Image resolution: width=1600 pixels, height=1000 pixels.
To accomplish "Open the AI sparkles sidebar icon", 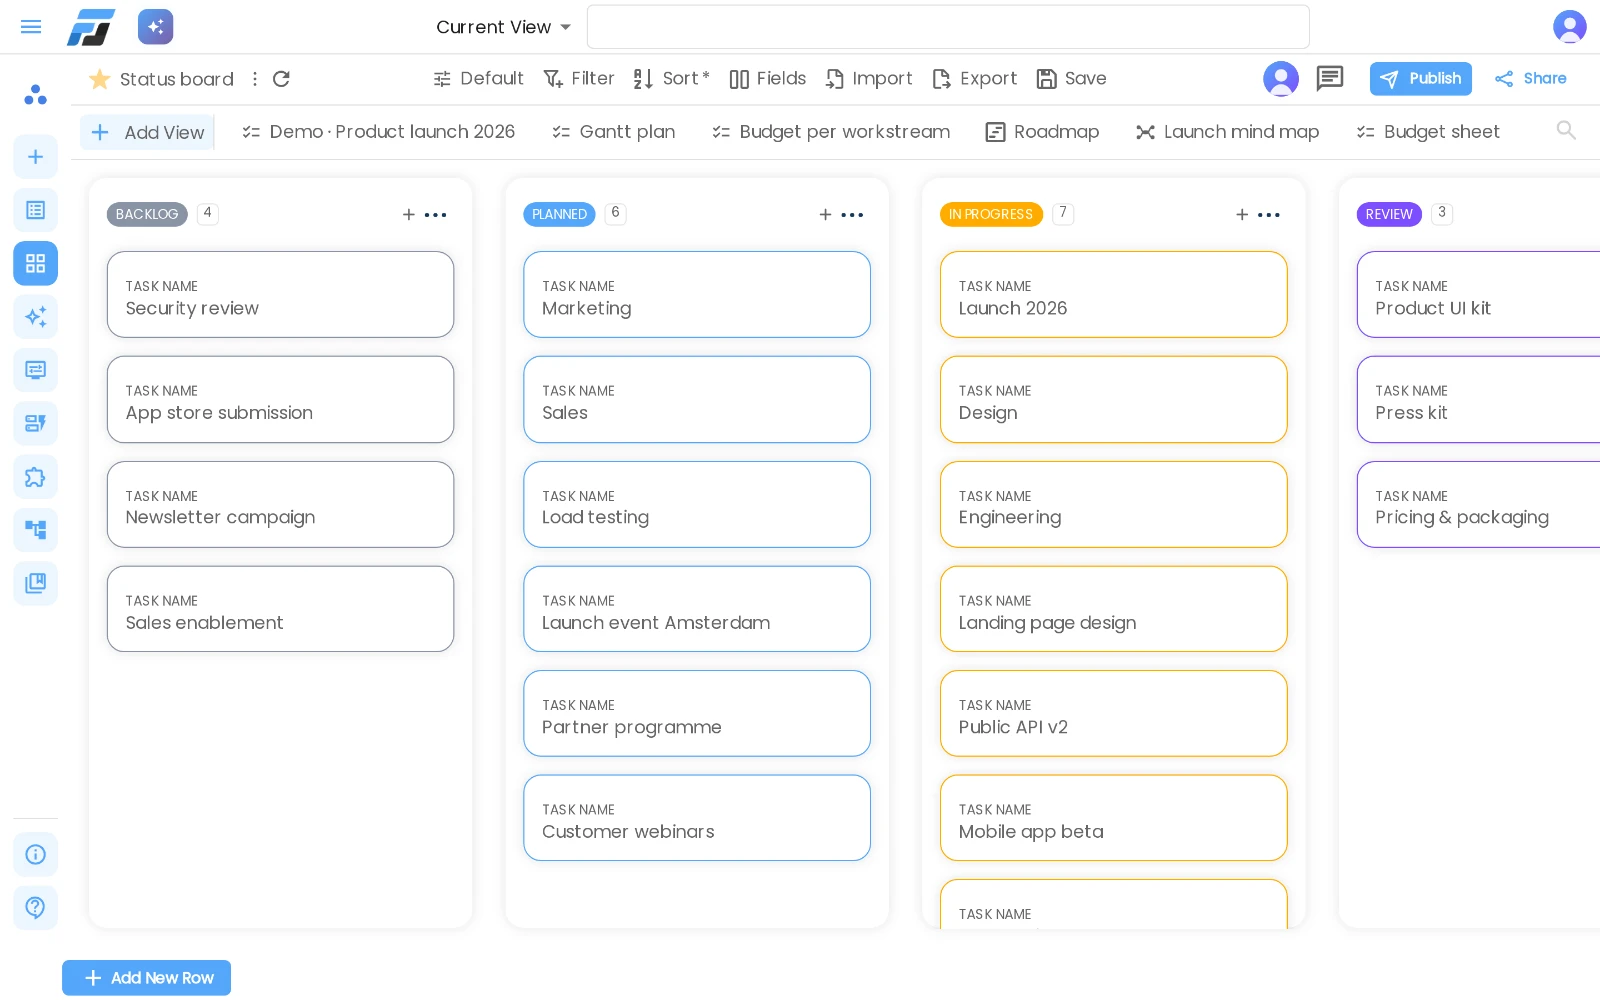I will 35,317.
